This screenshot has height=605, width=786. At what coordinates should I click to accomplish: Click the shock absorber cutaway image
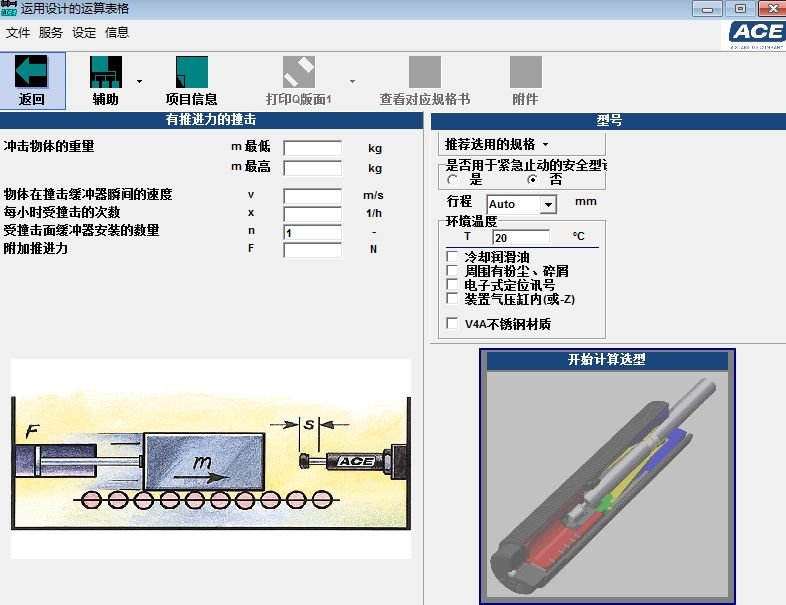coord(607,484)
